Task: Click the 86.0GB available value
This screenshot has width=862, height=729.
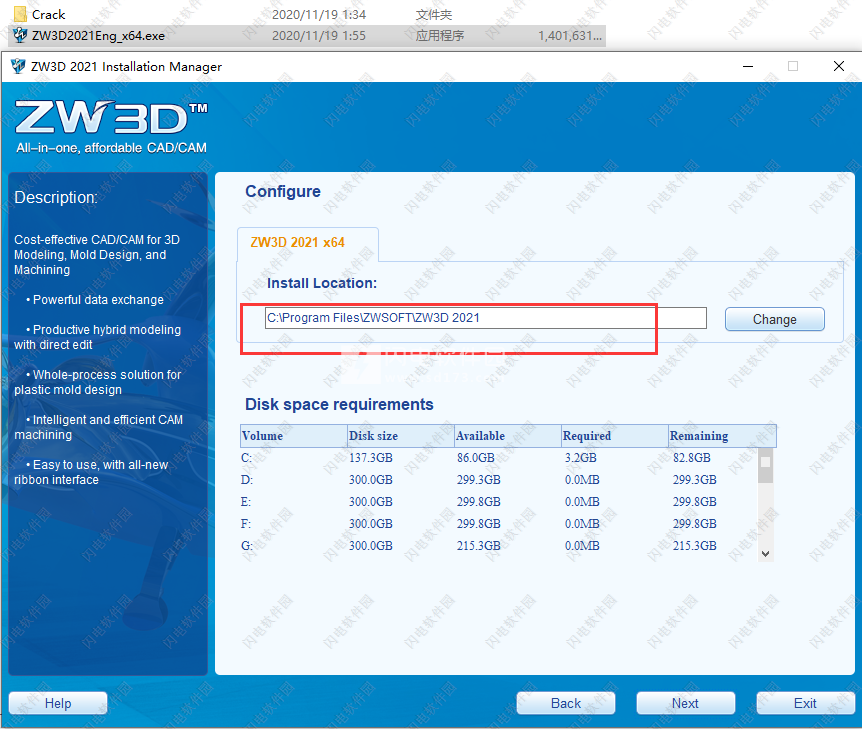Action: click(476, 458)
